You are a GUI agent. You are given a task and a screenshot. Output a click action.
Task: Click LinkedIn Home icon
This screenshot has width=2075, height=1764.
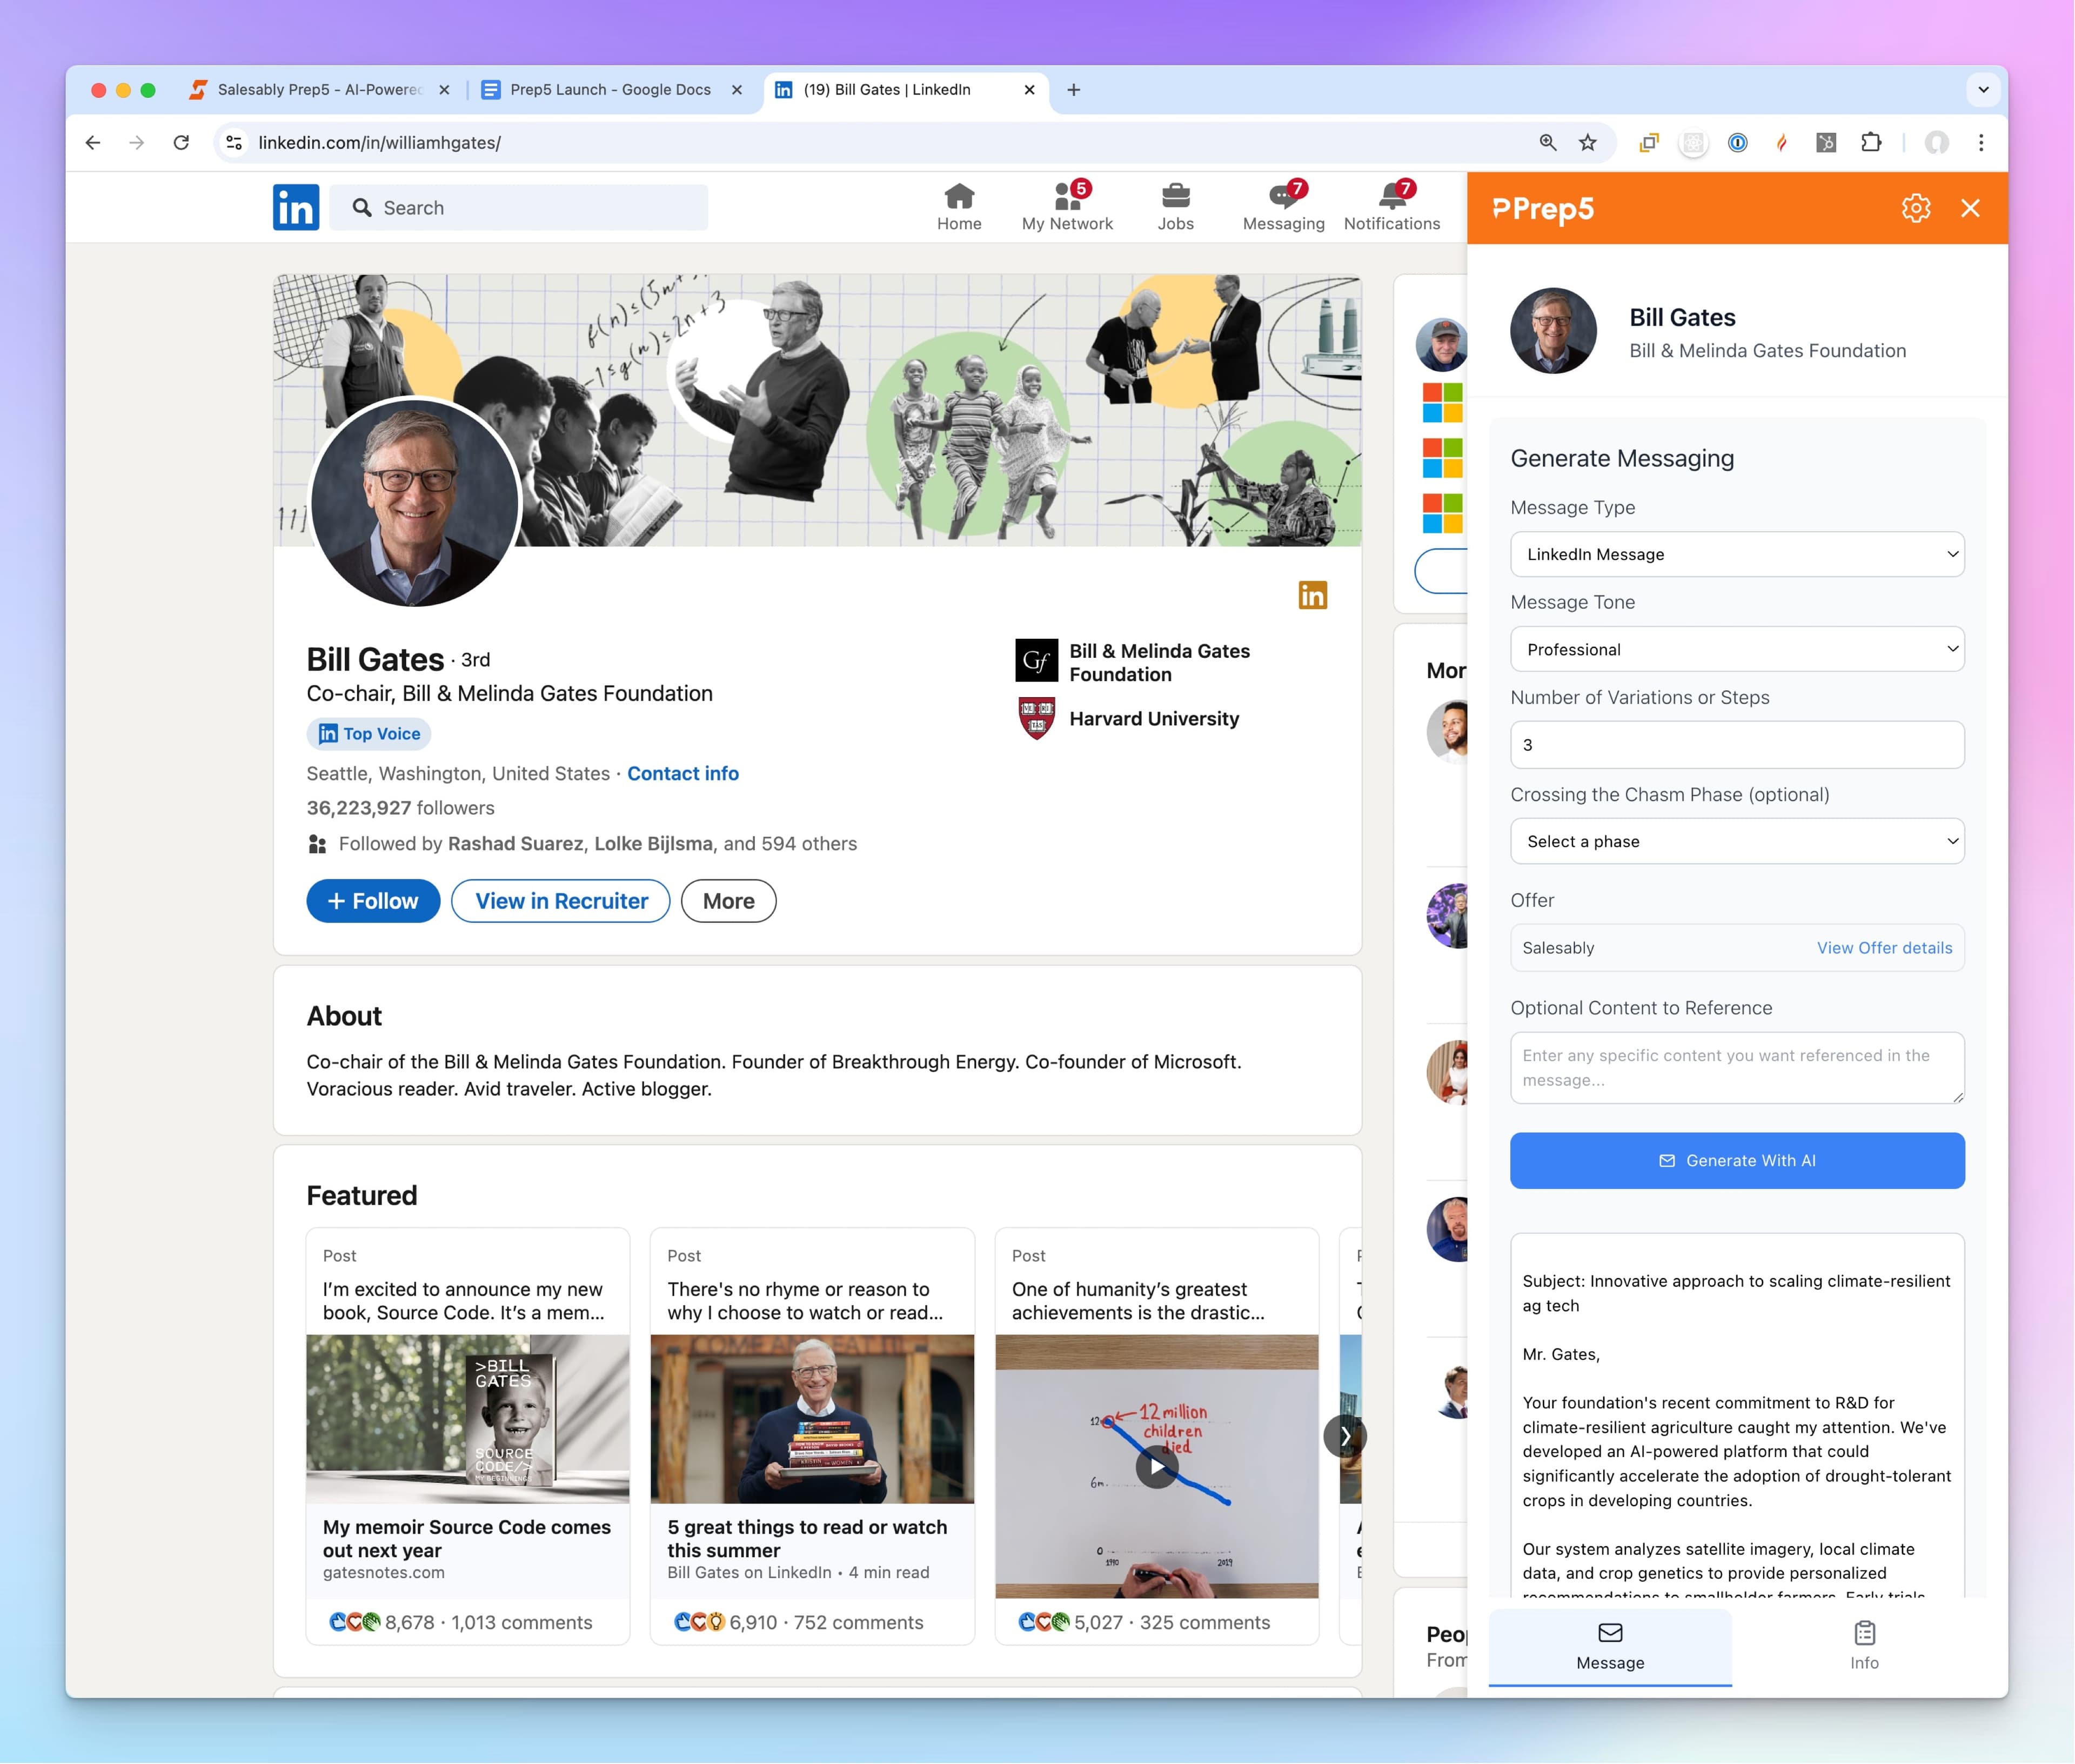(x=958, y=196)
